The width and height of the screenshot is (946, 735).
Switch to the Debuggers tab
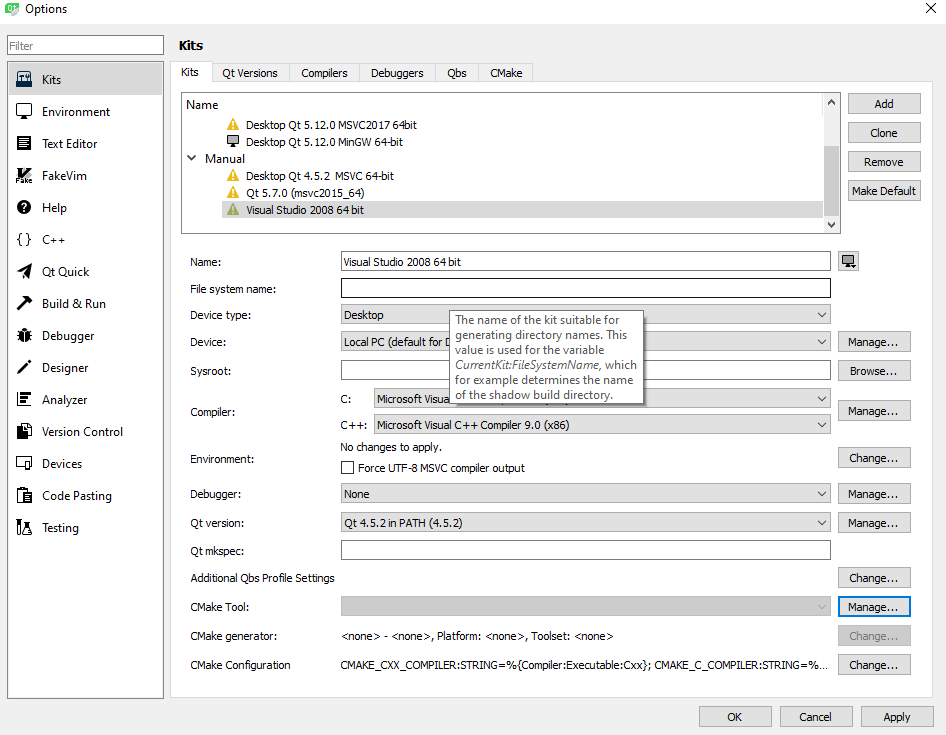pos(397,73)
